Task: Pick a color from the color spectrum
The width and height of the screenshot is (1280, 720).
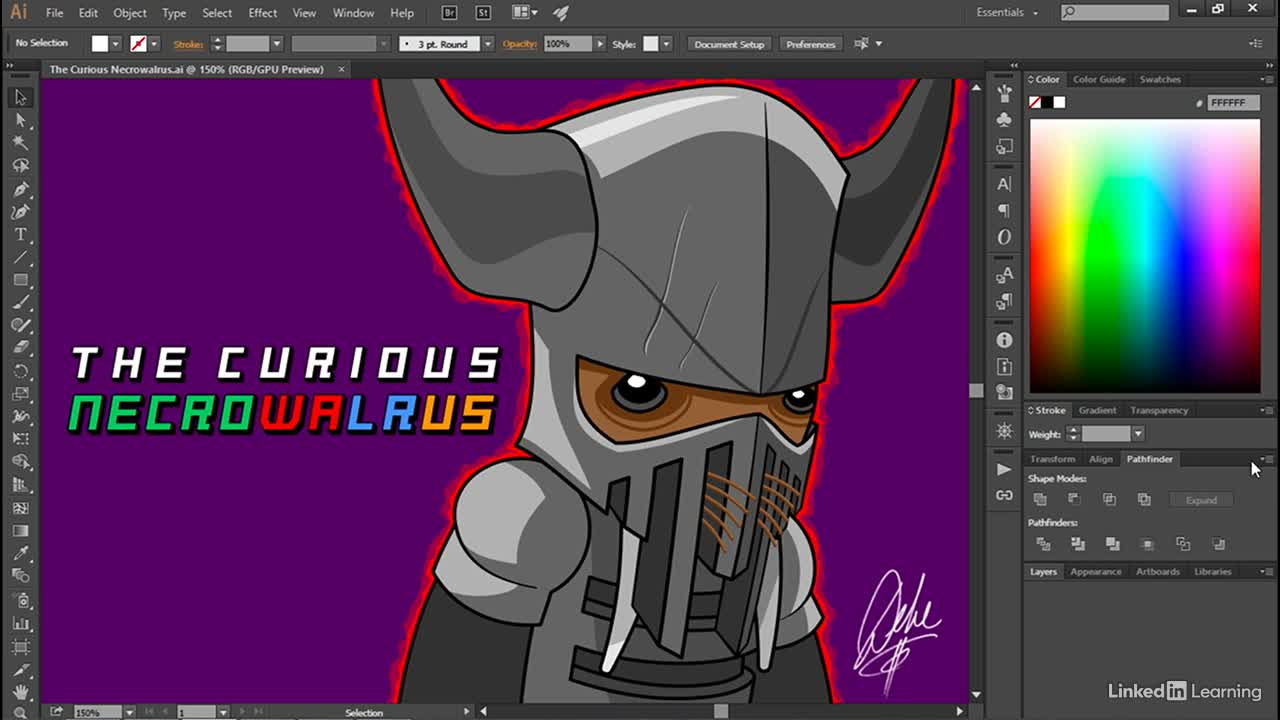Action: tap(1145, 256)
